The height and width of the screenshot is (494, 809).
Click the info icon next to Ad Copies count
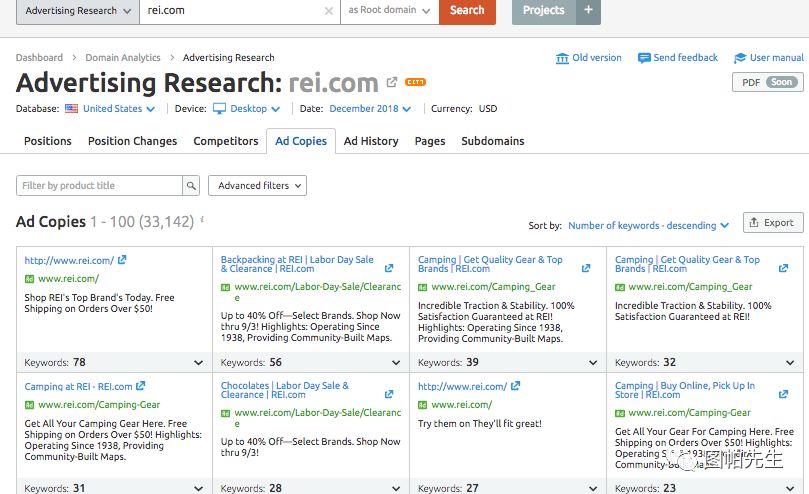[202, 219]
